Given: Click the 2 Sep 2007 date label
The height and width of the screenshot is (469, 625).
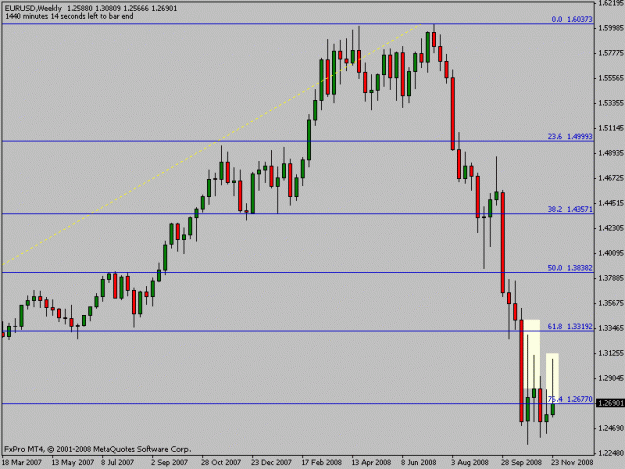Looking at the screenshot, I should pos(169,463).
